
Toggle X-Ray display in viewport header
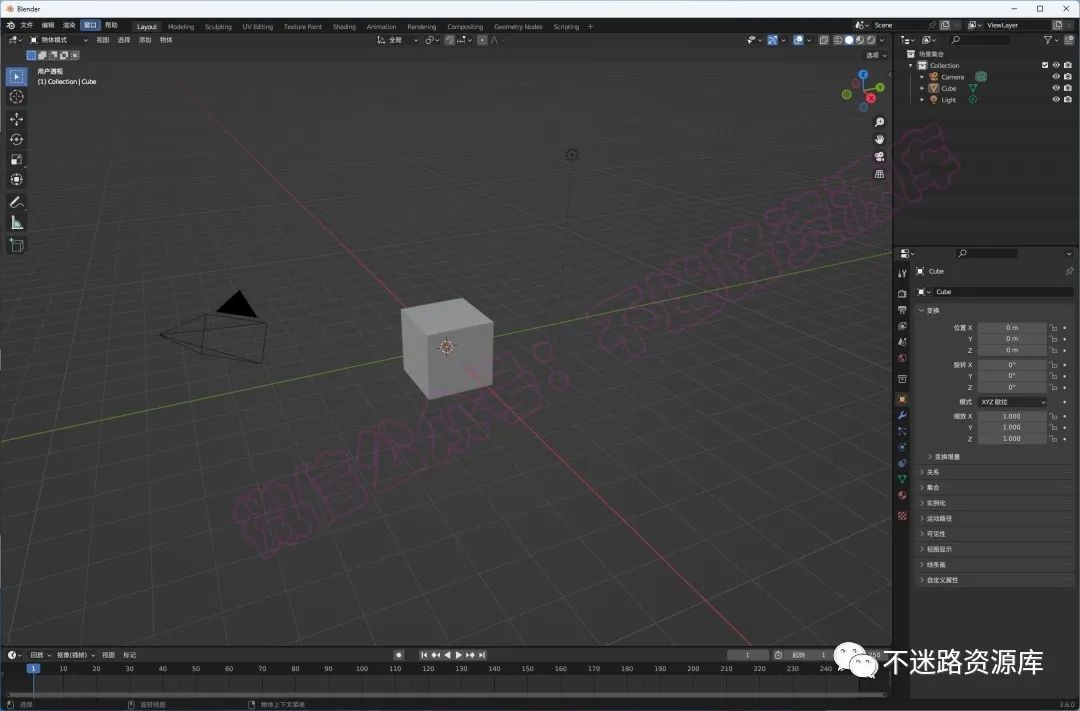(824, 40)
